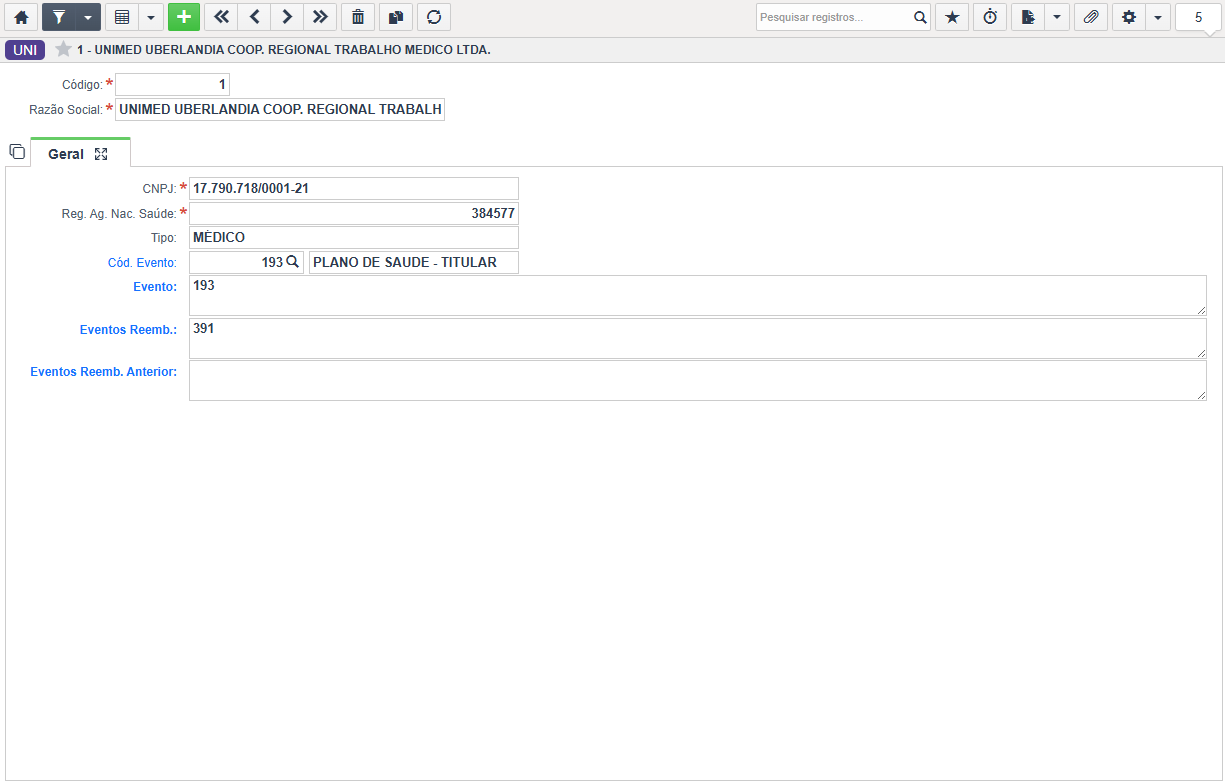Click the record title UNIMED UBERLANDIA COOP.
The width and height of the screenshot is (1225, 783).
coord(284,49)
